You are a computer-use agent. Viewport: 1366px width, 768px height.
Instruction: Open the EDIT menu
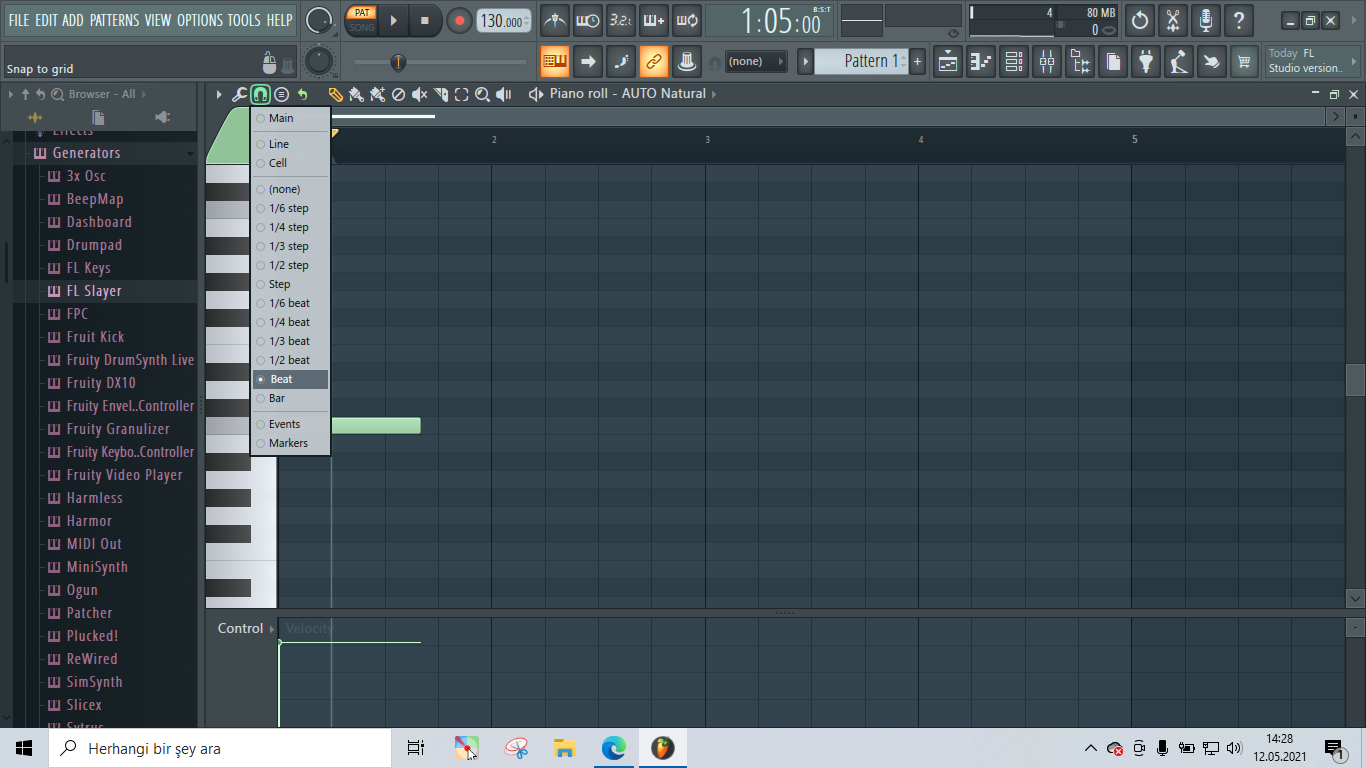tap(46, 20)
